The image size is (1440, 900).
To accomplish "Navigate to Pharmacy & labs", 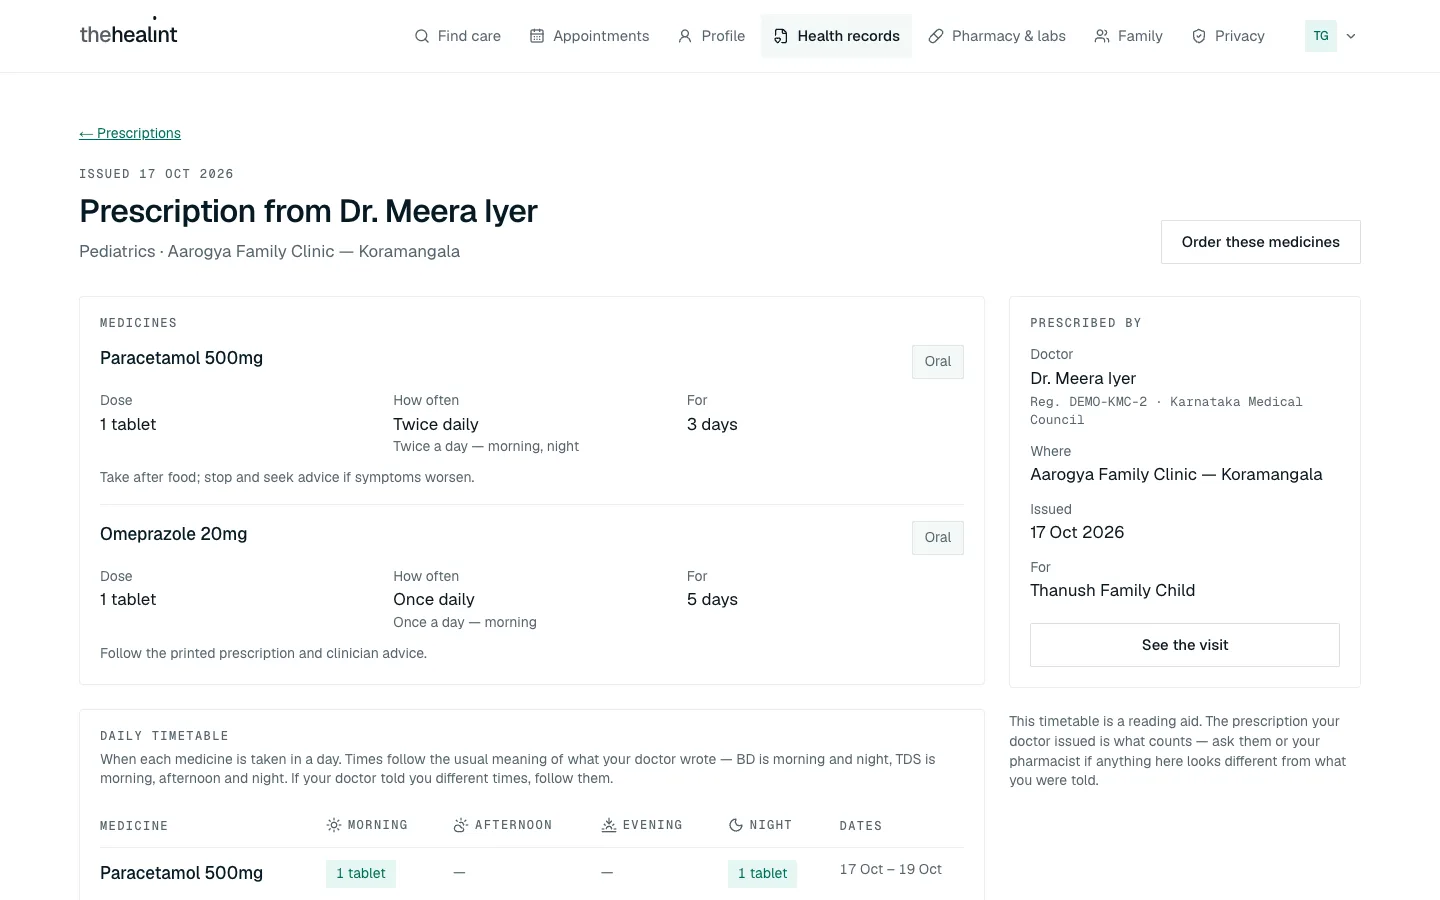I will tap(997, 36).
